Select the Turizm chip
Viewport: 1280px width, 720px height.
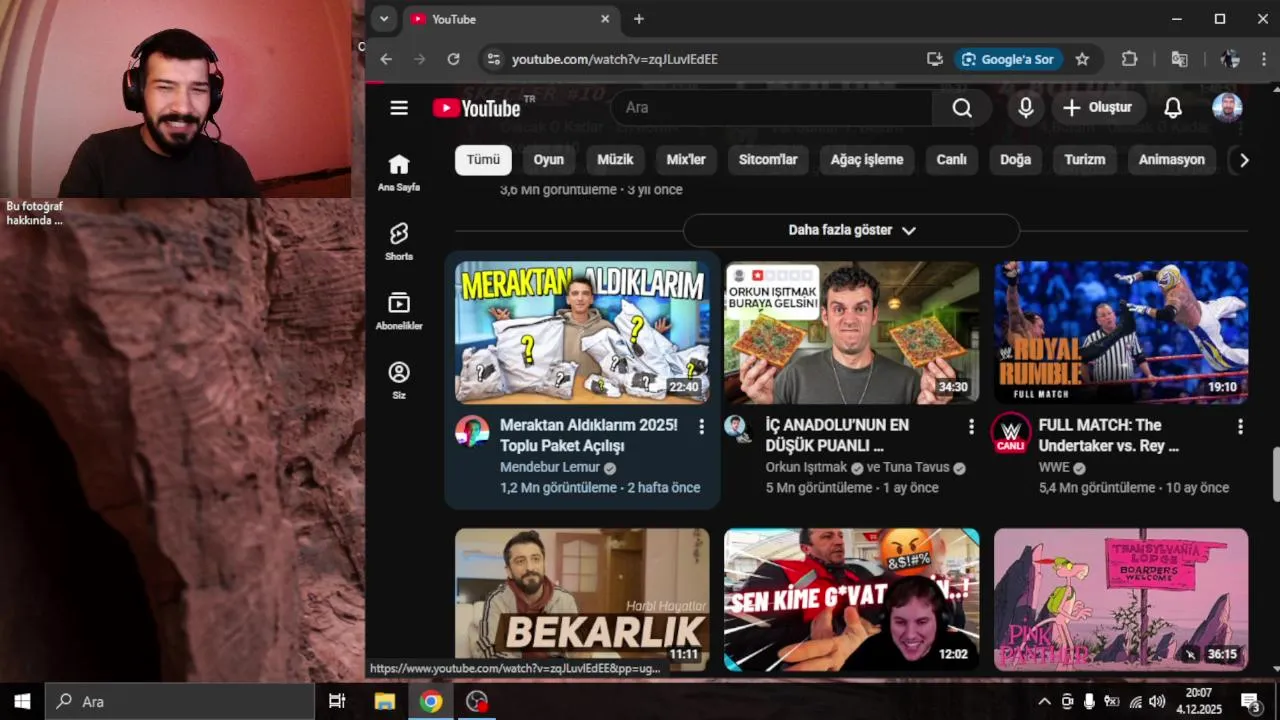[1085, 160]
